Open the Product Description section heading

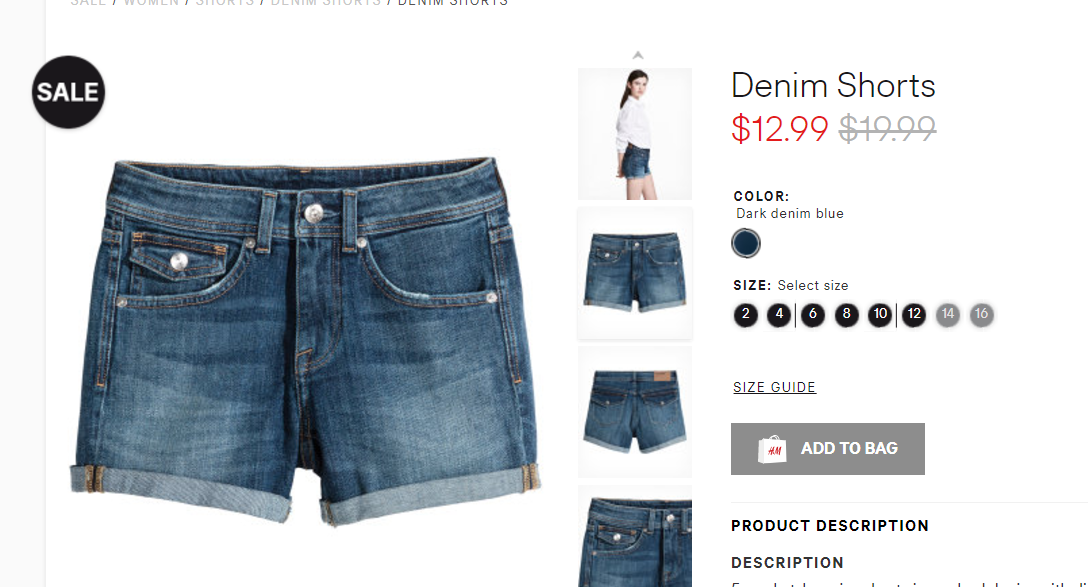point(830,526)
